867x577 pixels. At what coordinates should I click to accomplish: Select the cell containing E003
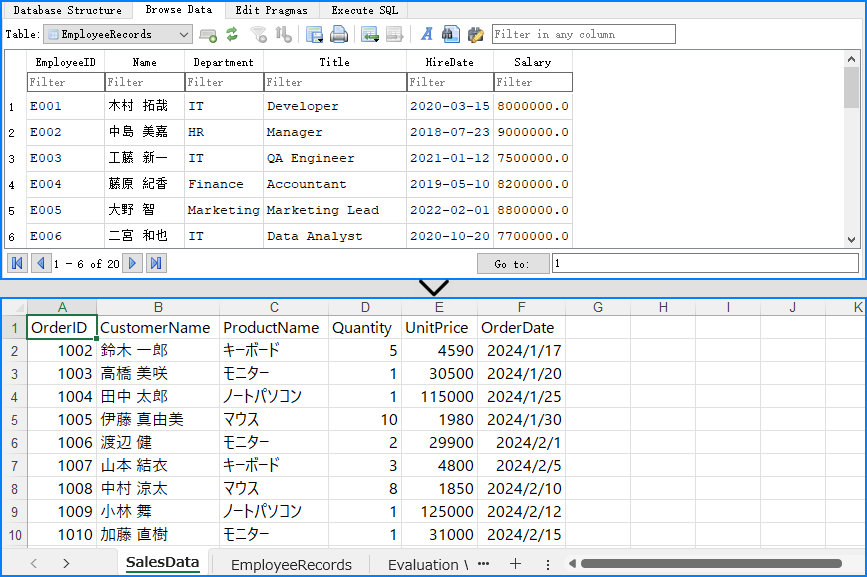point(65,158)
